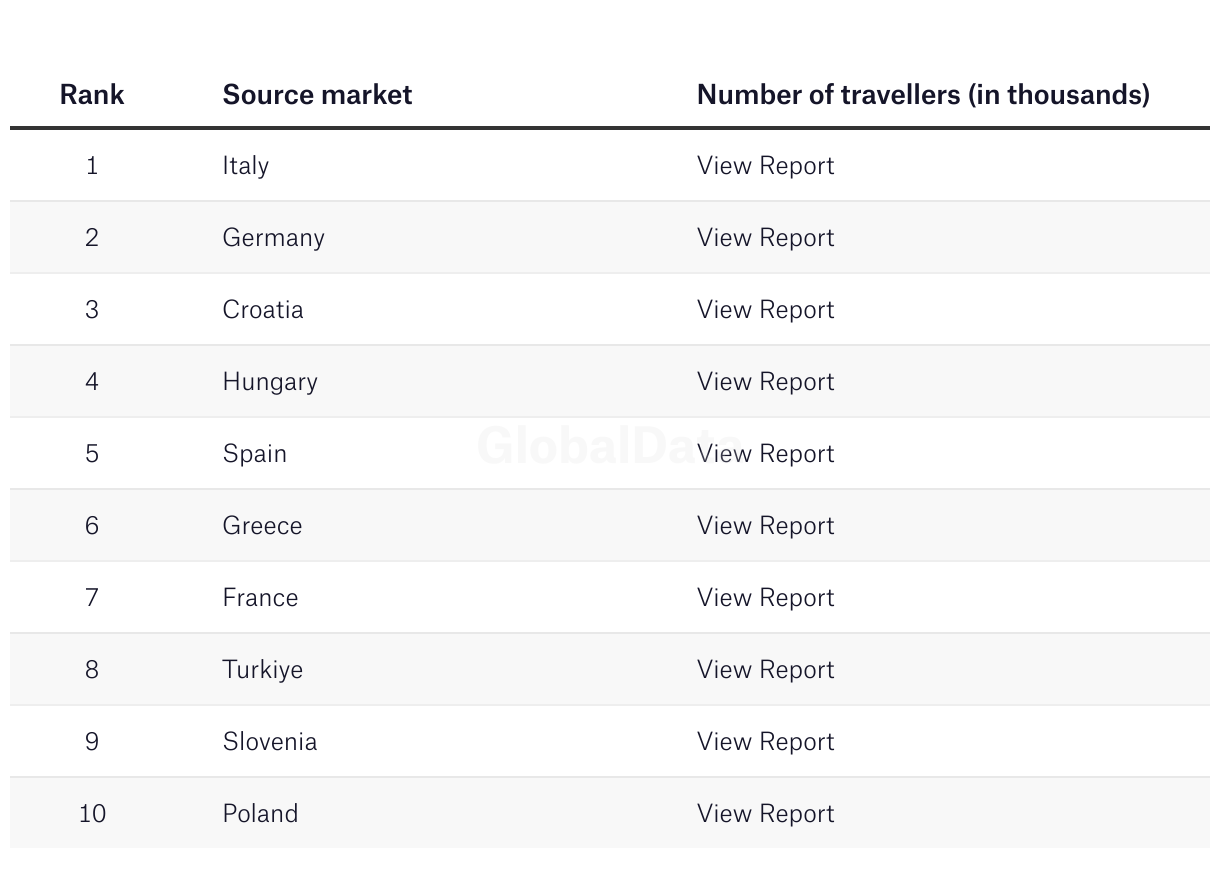Open View Report link for Germany
This screenshot has width=1220, height=890.
coord(765,238)
